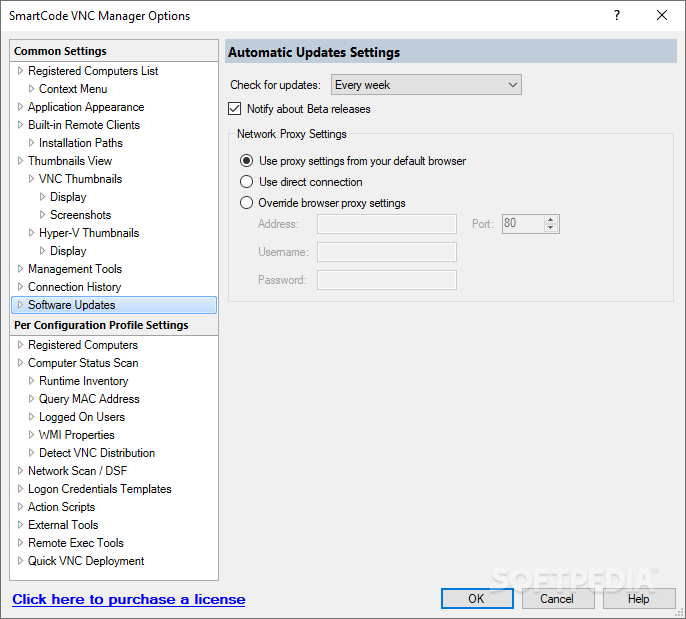686x619 pixels.
Task: Select Query MAC Address tree item
Action: click(89, 399)
